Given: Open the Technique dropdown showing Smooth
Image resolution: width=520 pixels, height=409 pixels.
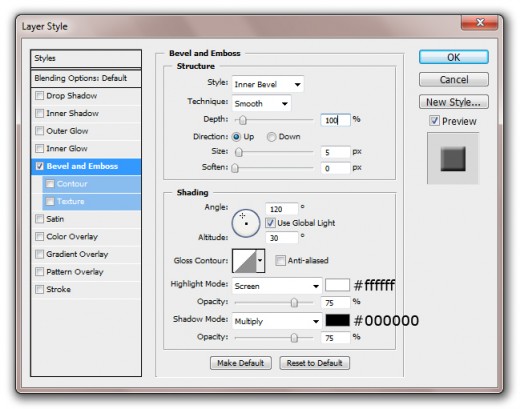Looking at the screenshot, I should (261, 103).
